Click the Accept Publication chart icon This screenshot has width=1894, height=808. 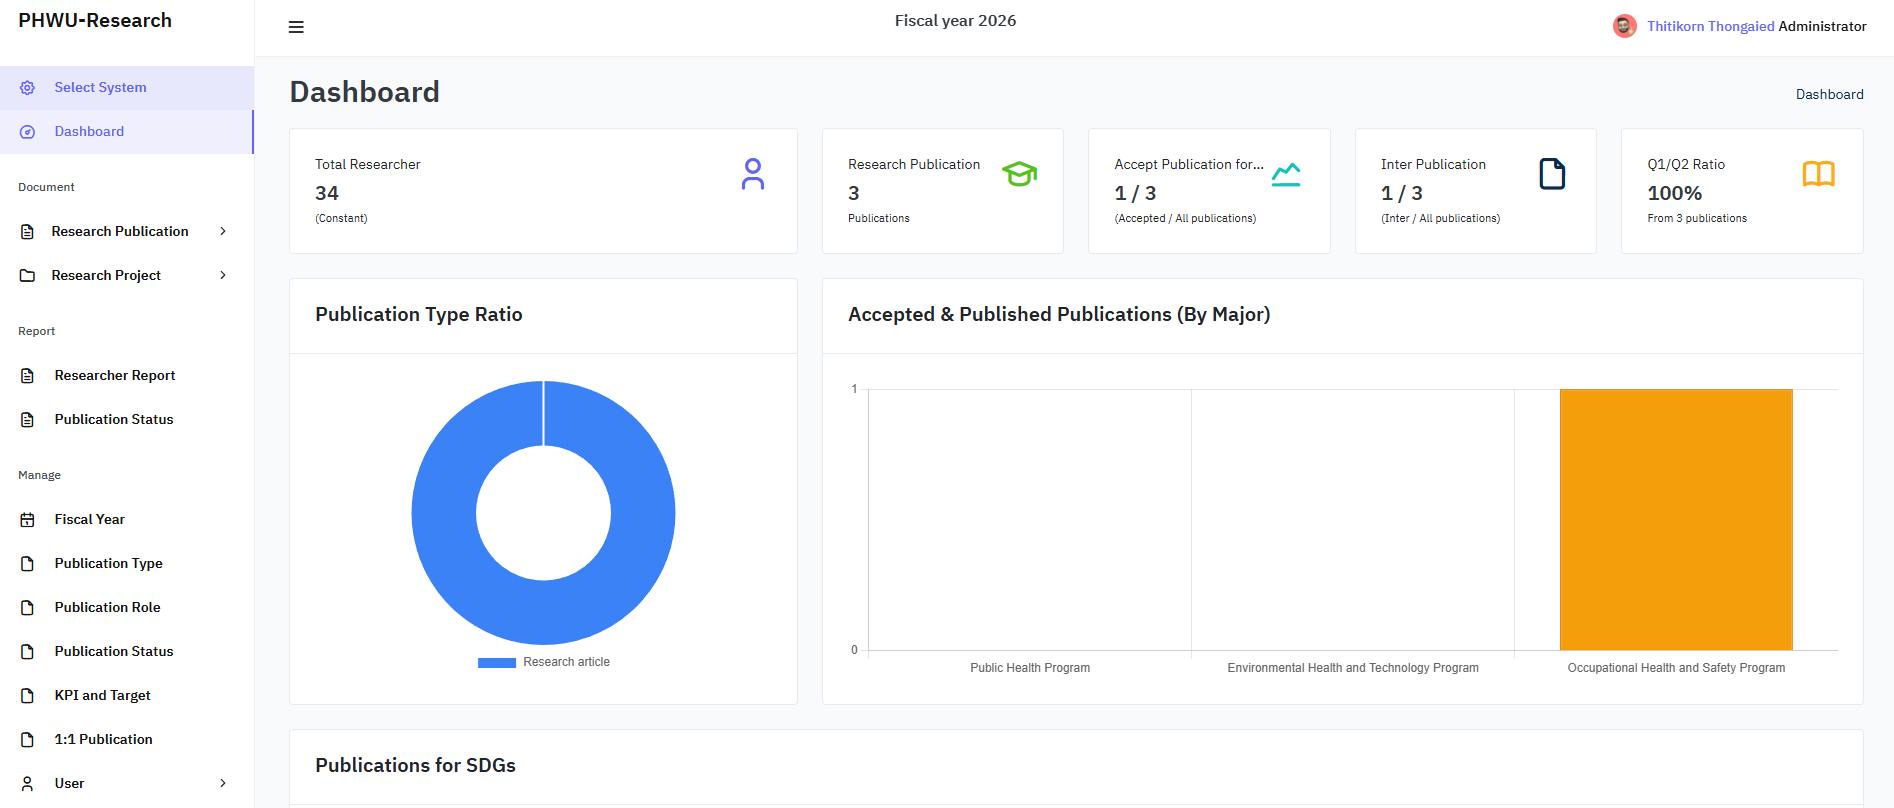point(1286,174)
